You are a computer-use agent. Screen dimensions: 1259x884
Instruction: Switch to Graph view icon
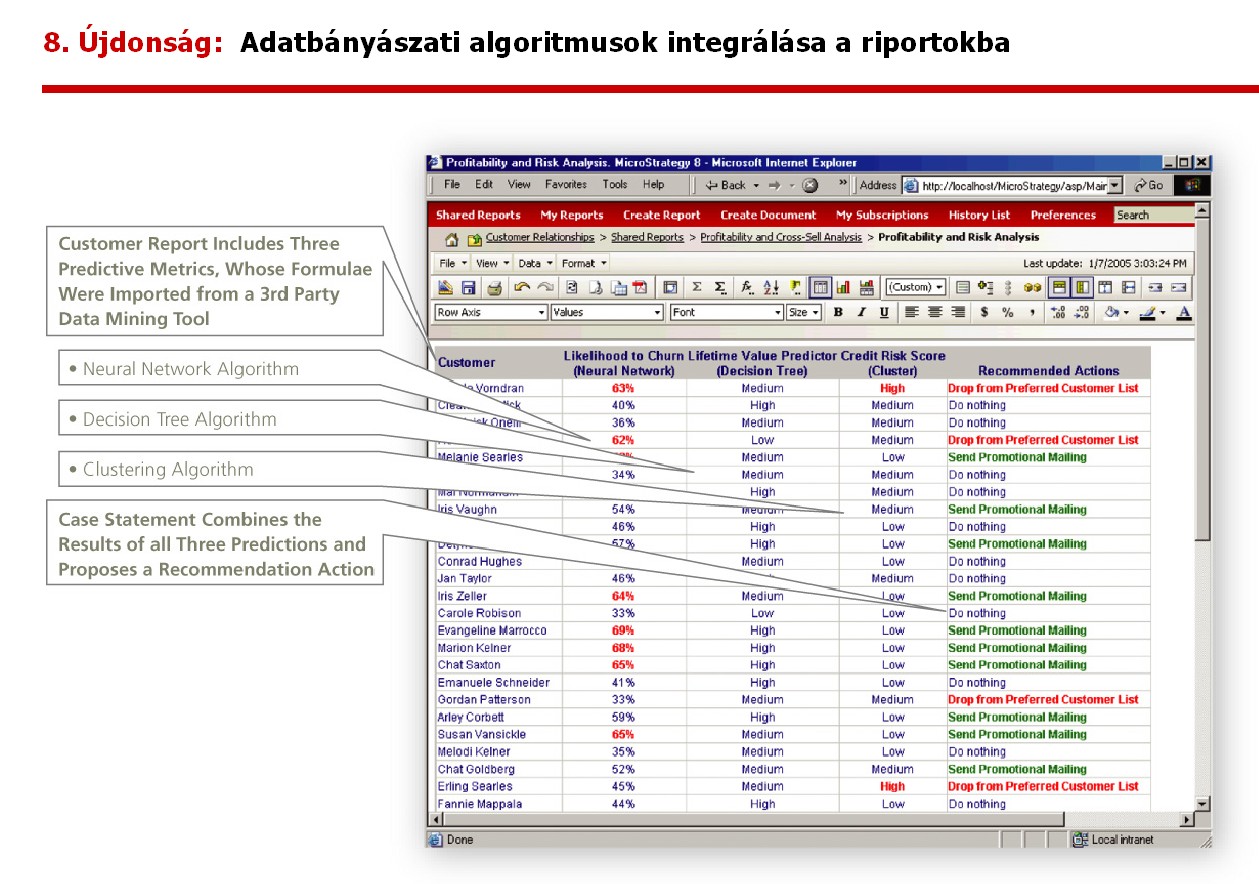coord(843,287)
